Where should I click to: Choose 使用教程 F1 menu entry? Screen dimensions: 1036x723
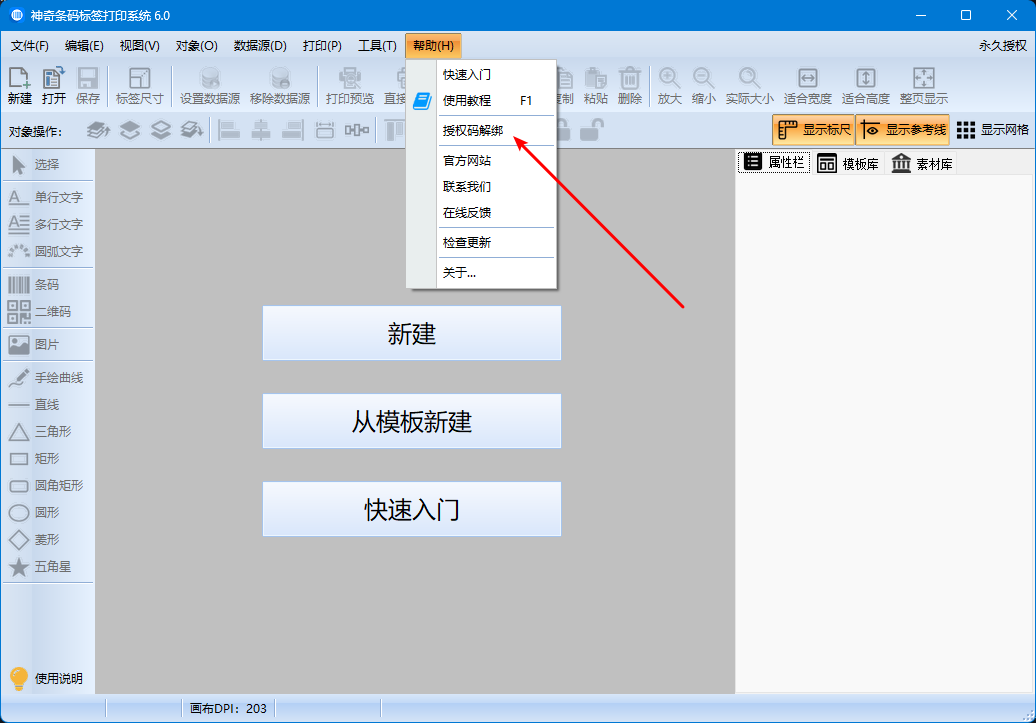coord(482,100)
